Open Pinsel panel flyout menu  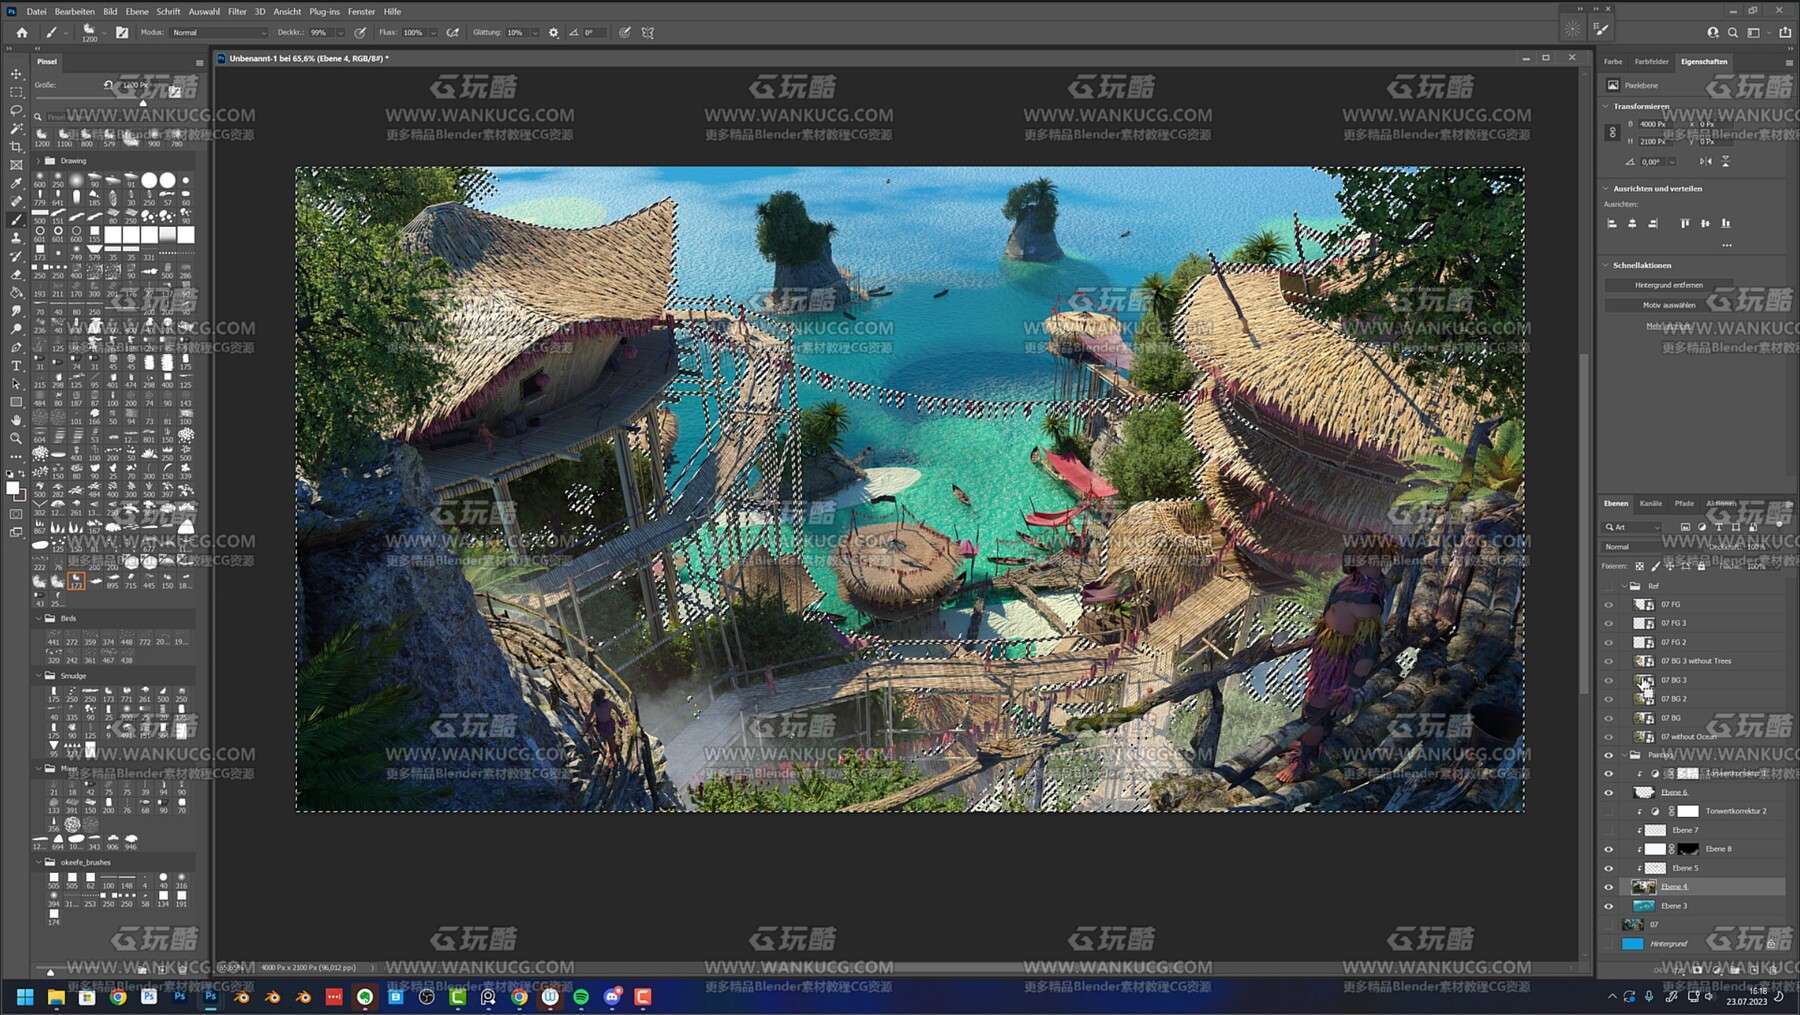(x=199, y=62)
